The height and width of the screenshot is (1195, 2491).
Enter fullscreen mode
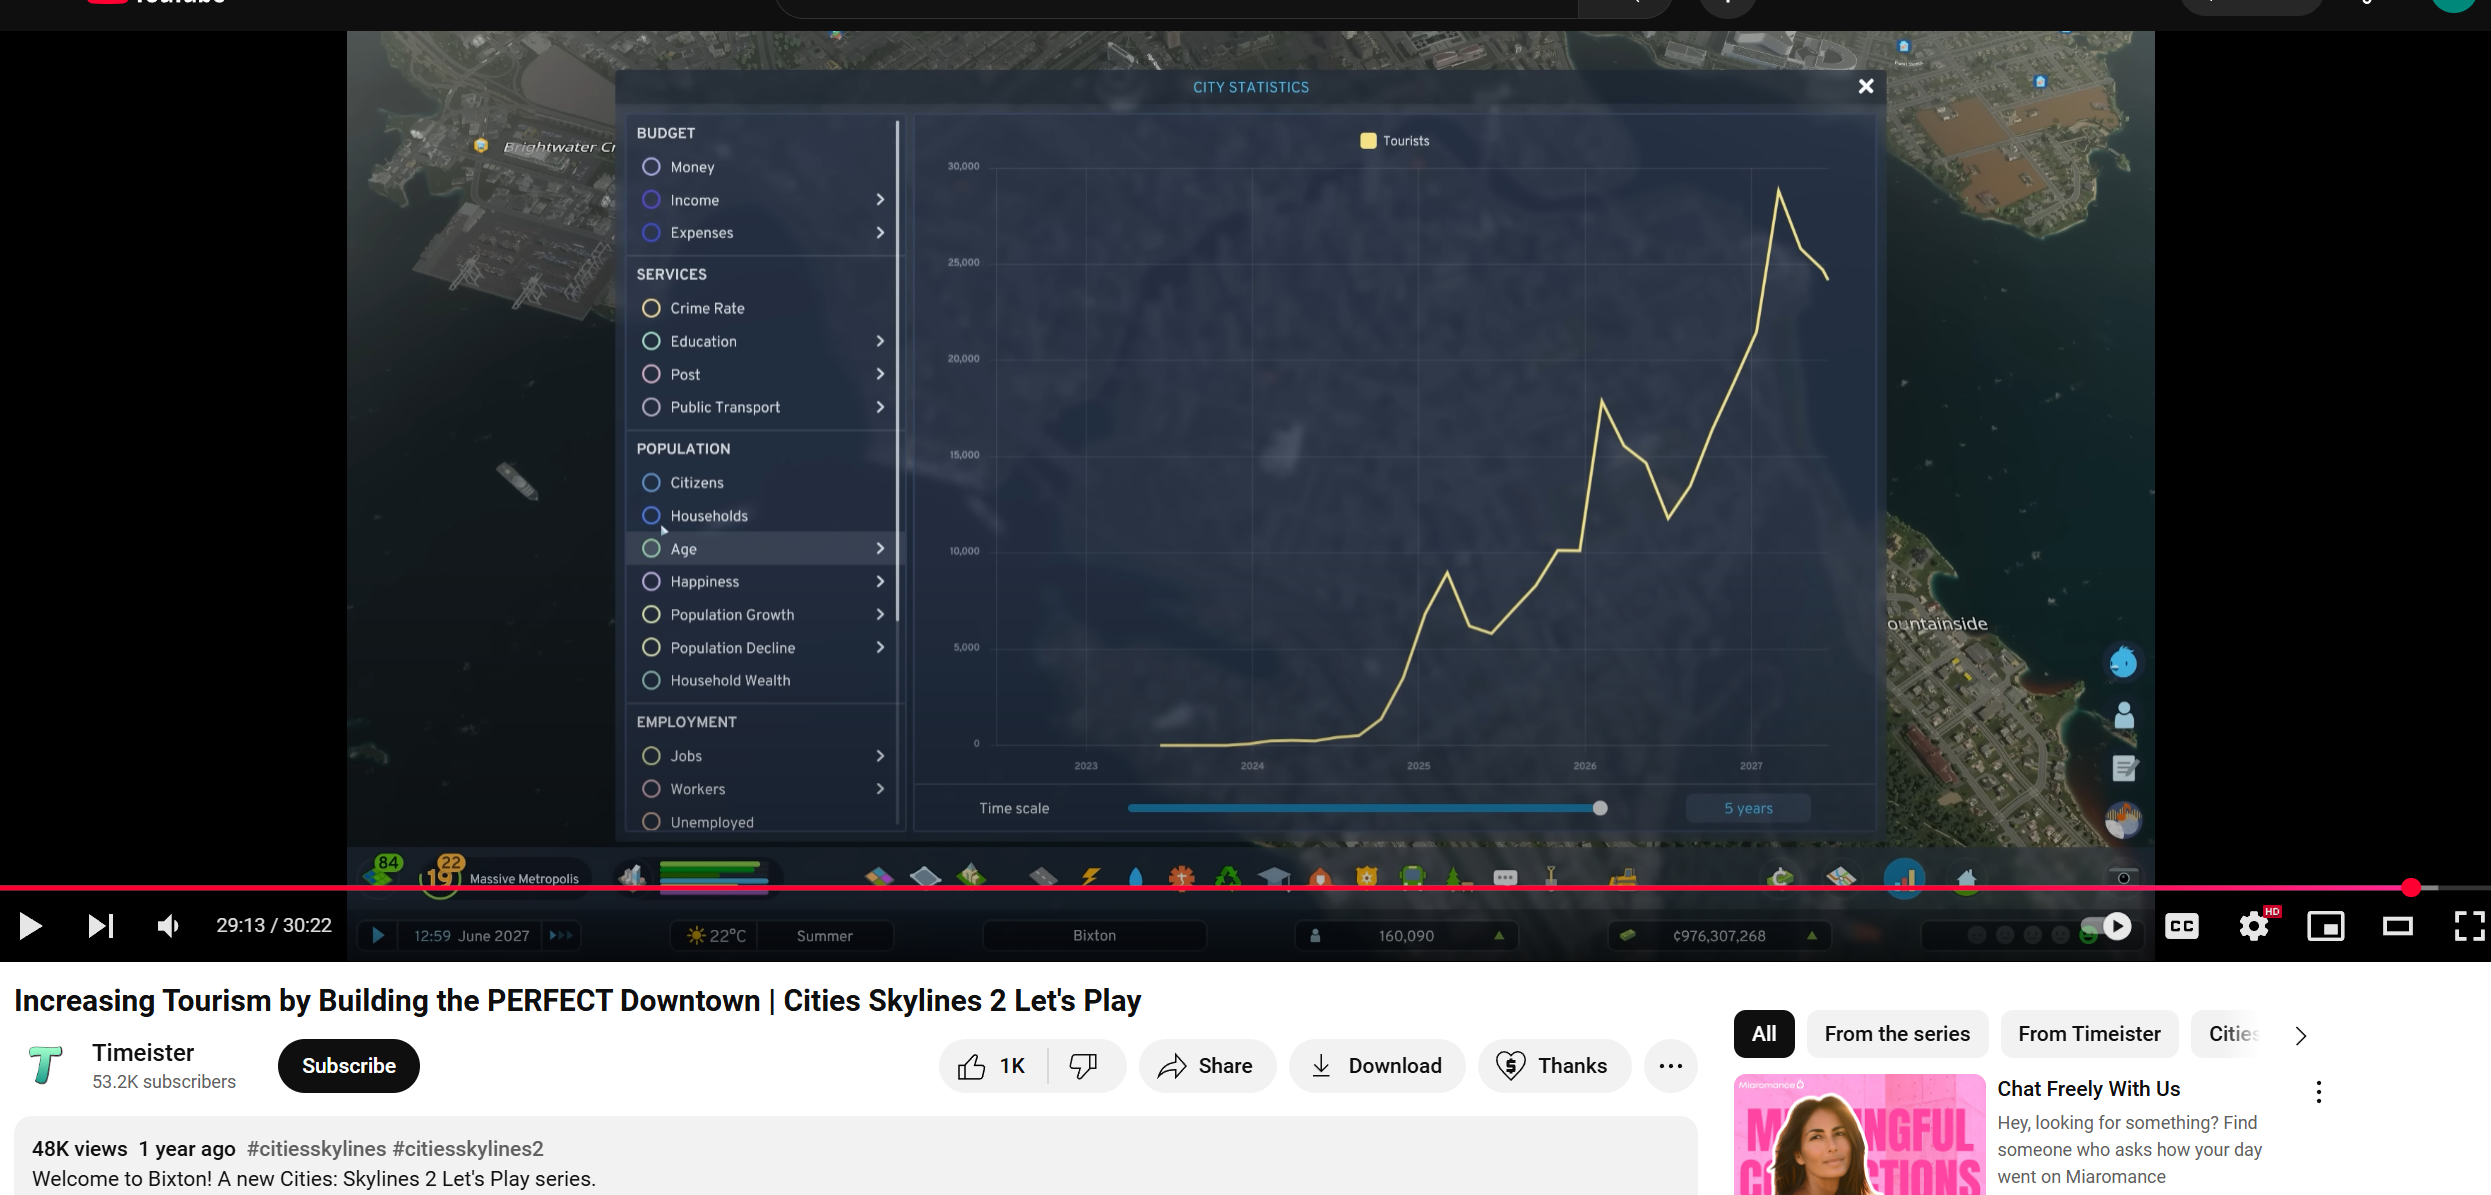(2469, 926)
